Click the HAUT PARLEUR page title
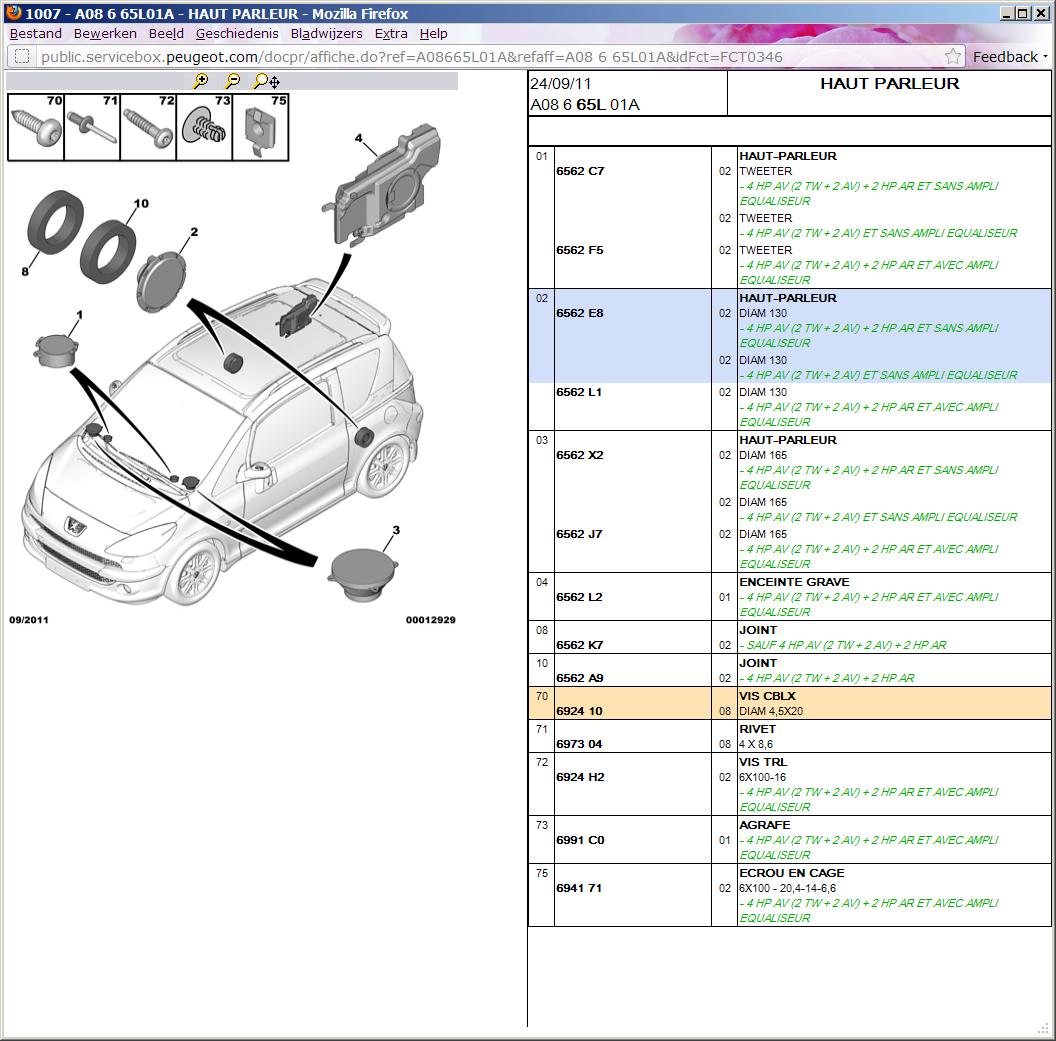 pyautogui.click(x=890, y=83)
